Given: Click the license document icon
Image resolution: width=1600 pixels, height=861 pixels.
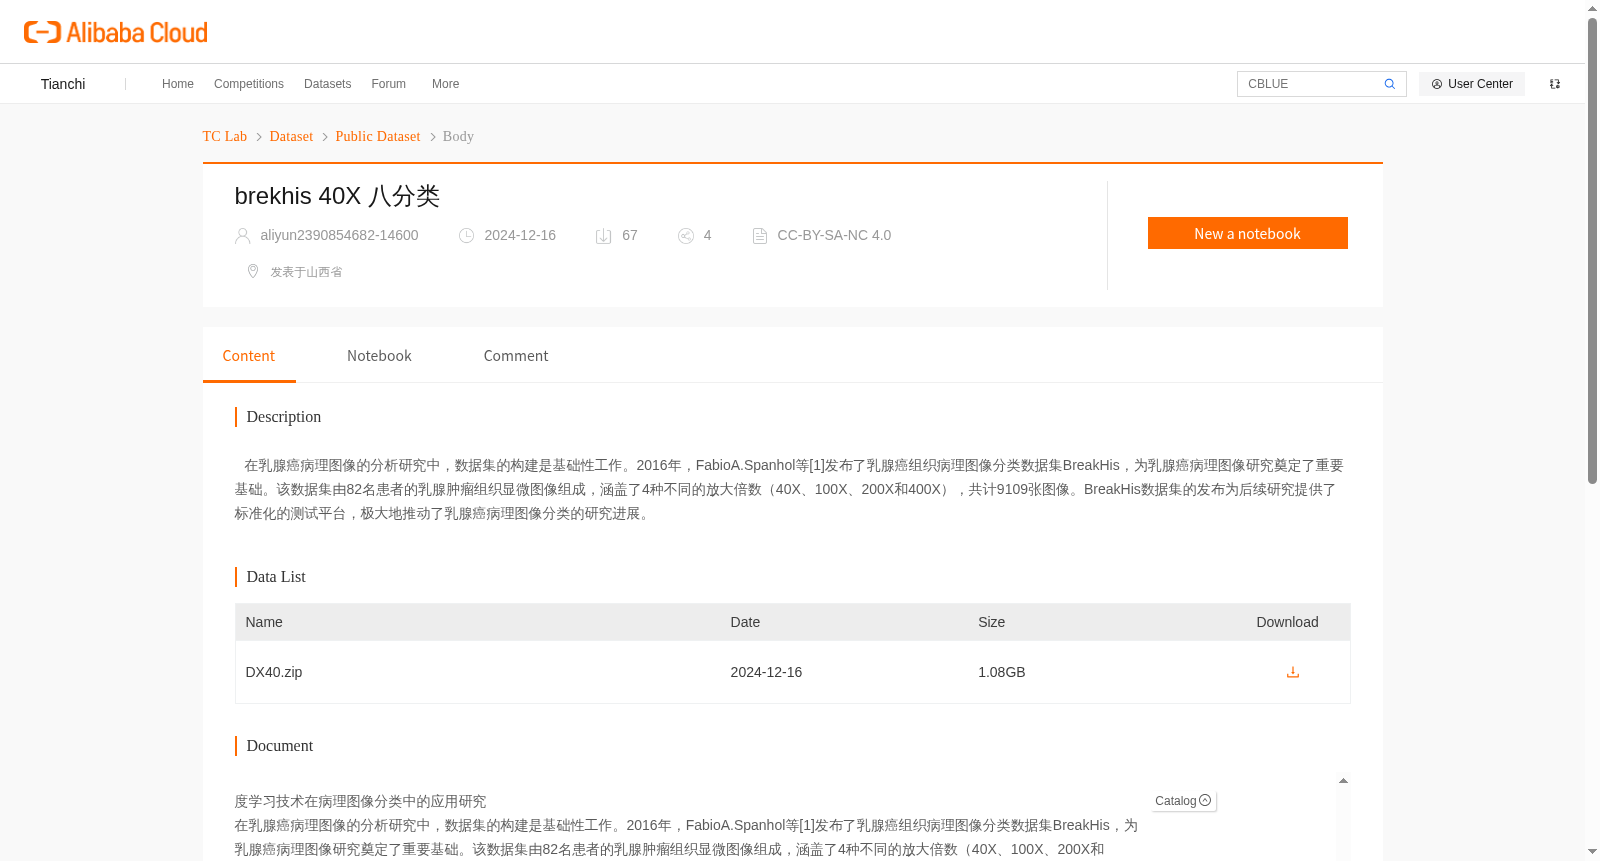Looking at the screenshot, I should coord(760,236).
